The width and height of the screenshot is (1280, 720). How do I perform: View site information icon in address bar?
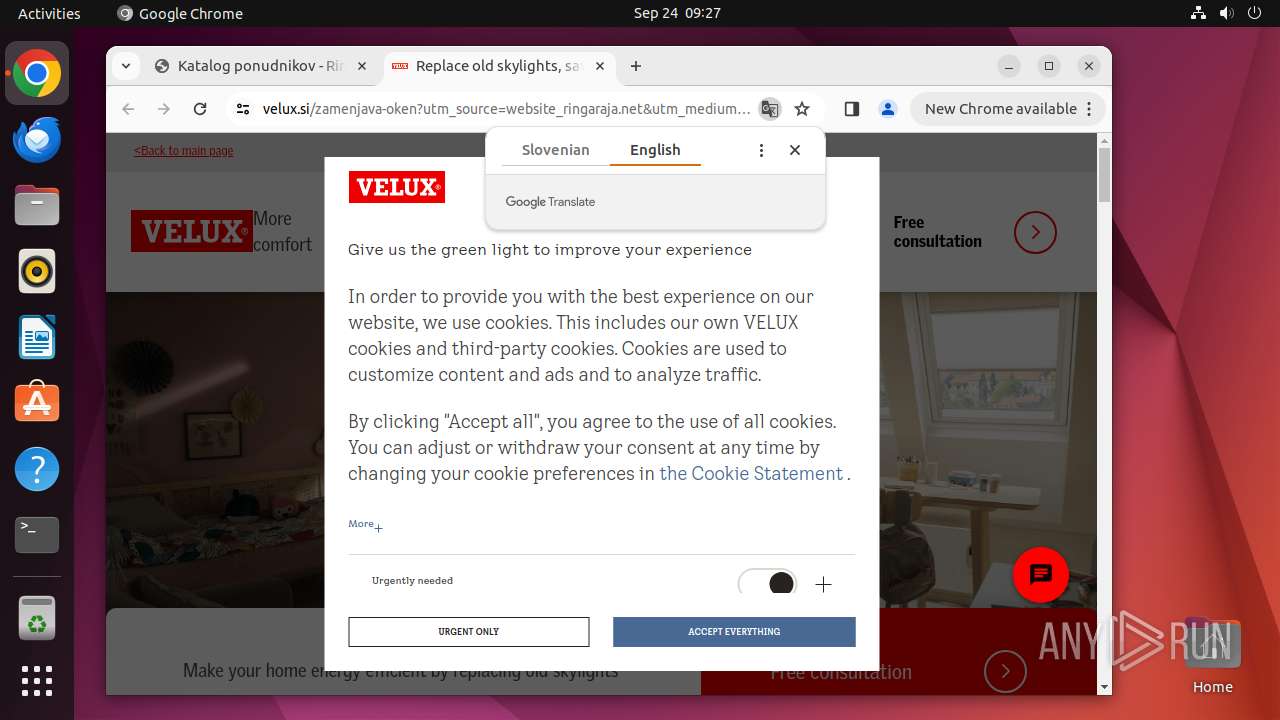(242, 109)
